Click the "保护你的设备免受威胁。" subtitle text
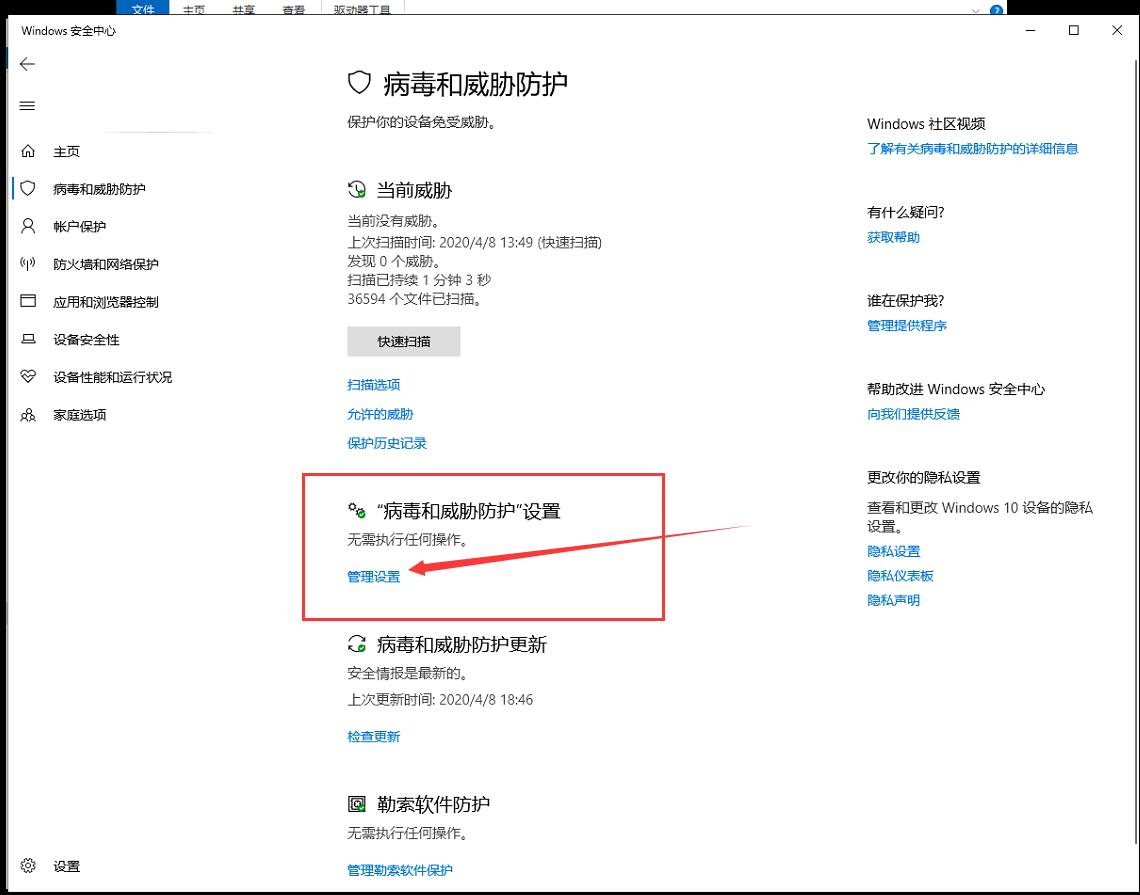The width and height of the screenshot is (1140, 895). pos(421,123)
